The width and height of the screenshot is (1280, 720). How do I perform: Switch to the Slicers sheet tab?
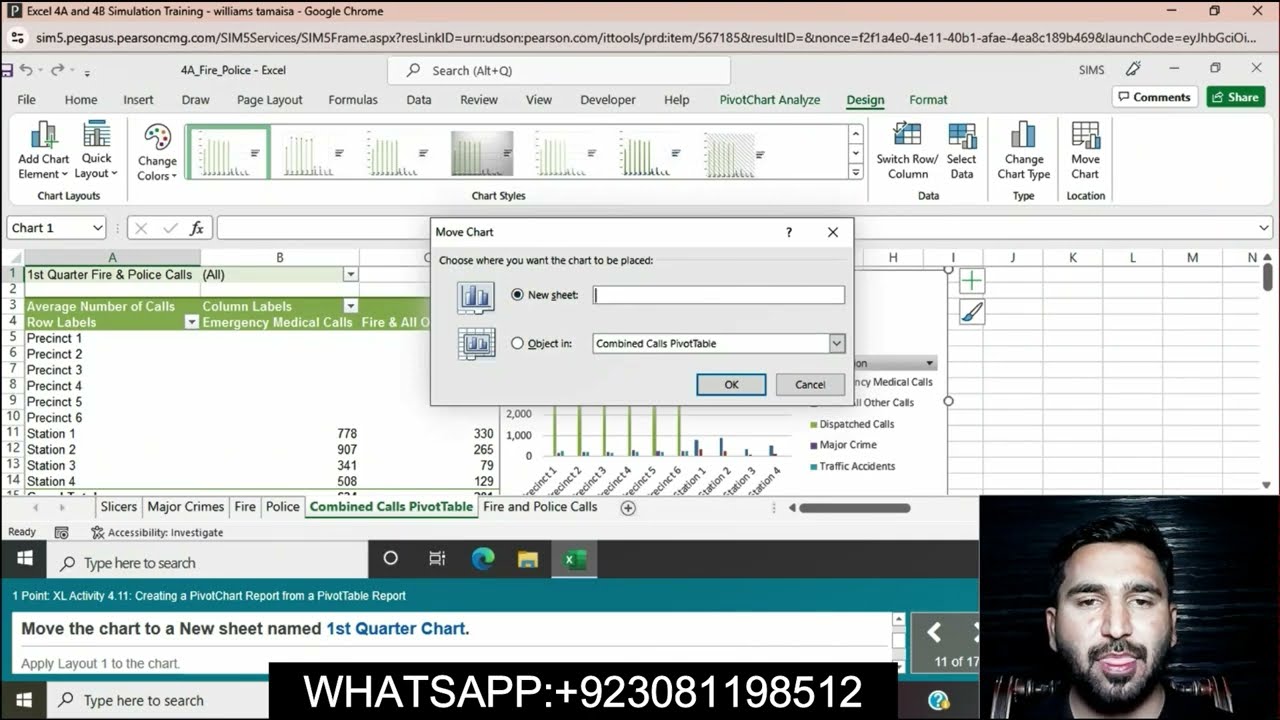(119, 507)
